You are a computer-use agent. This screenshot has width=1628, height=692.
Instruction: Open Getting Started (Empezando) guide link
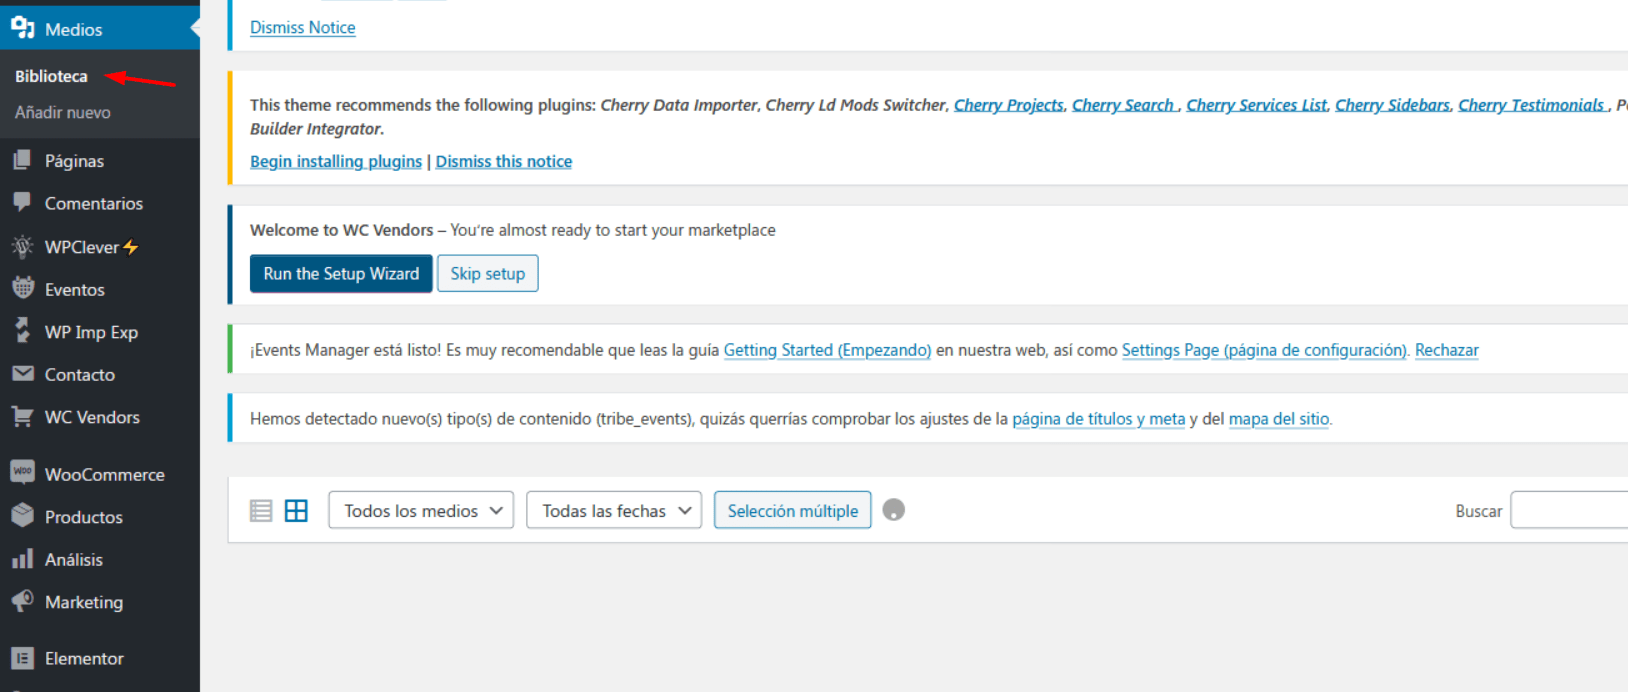pyautogui.click(x=827, y=350)
